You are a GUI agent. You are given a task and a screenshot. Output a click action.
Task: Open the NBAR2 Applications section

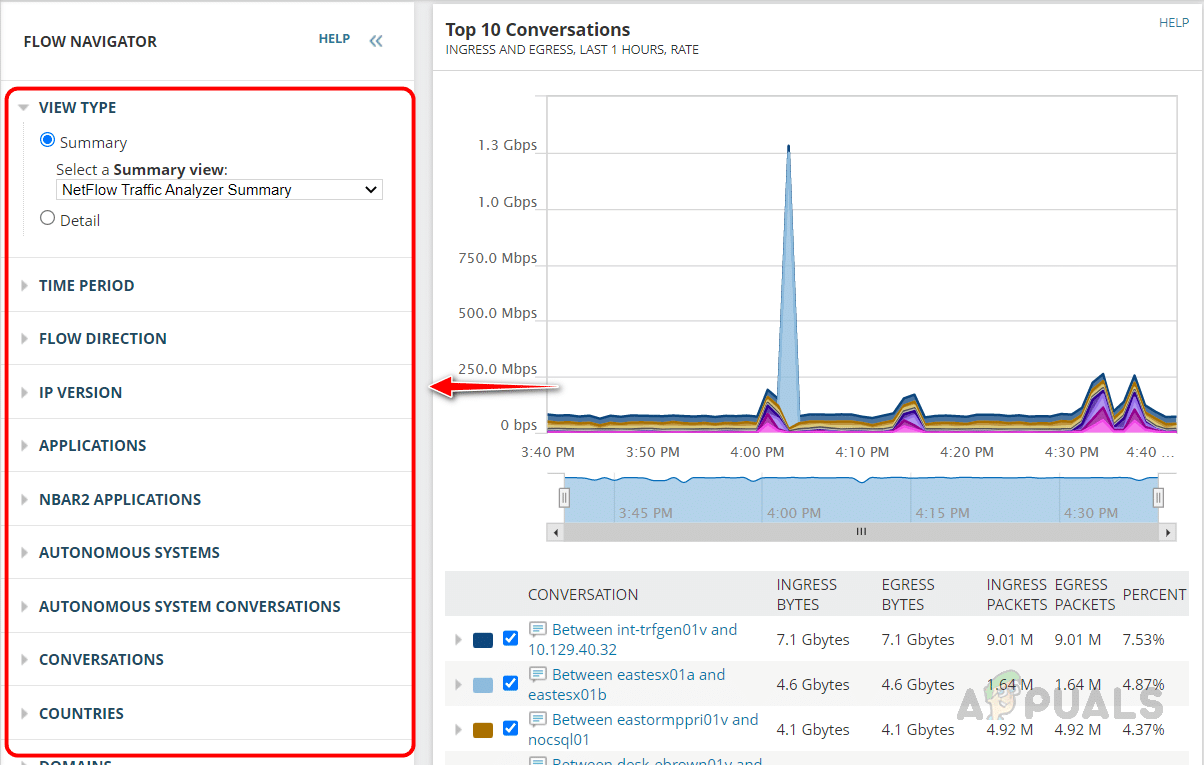(x=119, y=499)
